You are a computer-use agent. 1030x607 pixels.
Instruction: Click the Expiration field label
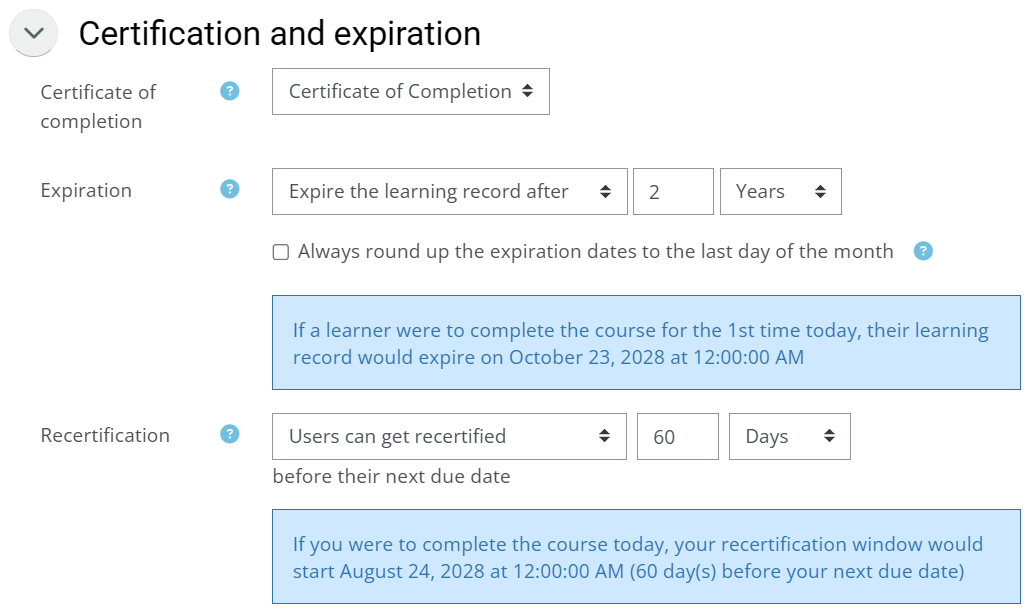86,191
